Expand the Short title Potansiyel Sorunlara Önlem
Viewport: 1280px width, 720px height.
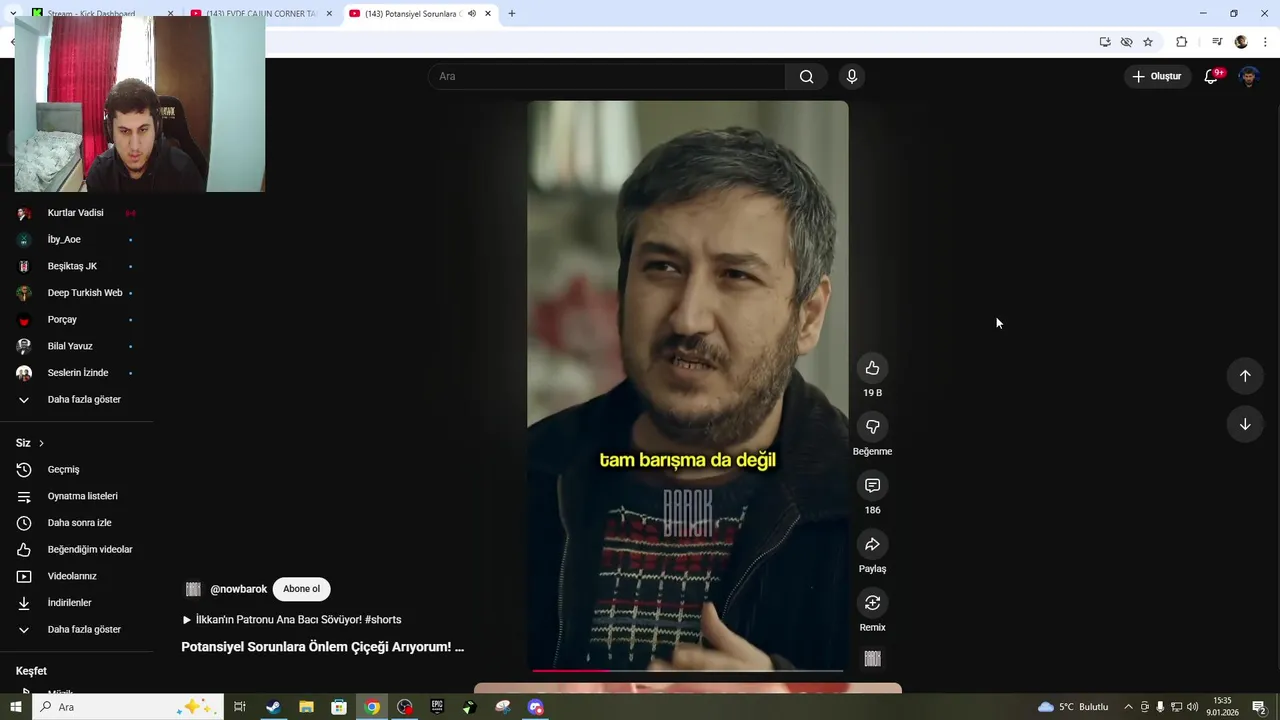tap(322, 647)
